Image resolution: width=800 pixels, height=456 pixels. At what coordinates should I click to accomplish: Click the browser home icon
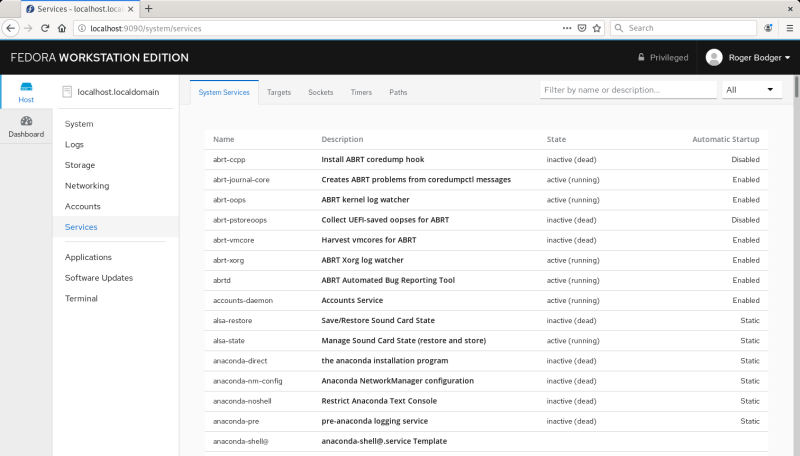(63, 28)
